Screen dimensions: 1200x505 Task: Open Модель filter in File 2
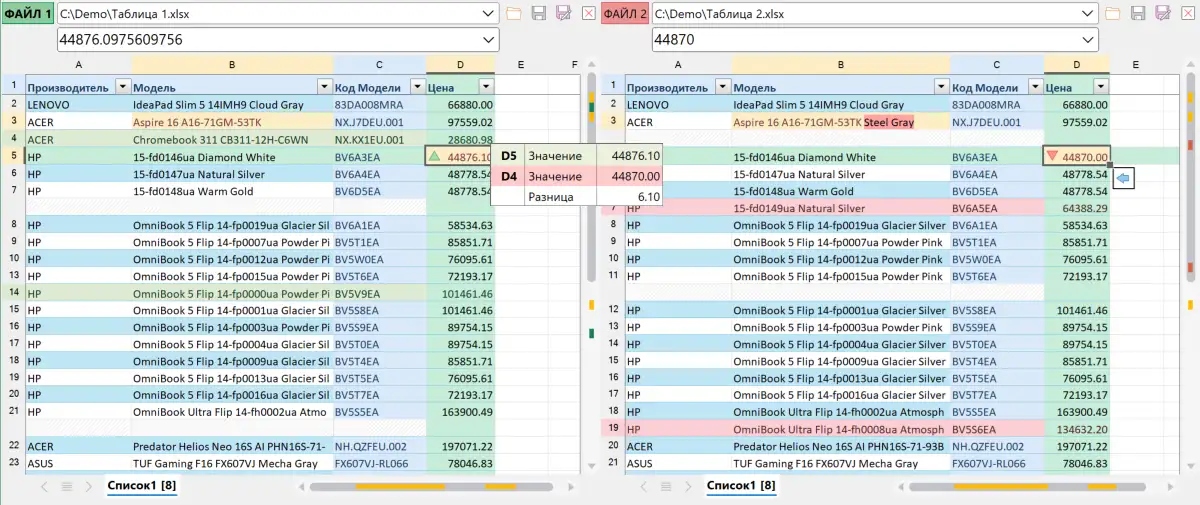coord(941,87)
